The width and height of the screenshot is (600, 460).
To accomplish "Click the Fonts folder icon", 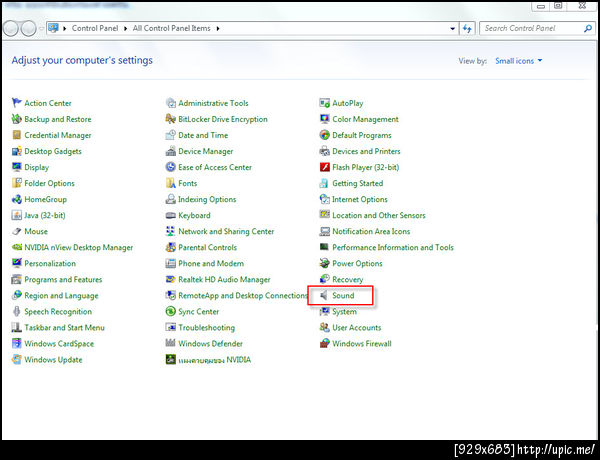I will 170,183.
